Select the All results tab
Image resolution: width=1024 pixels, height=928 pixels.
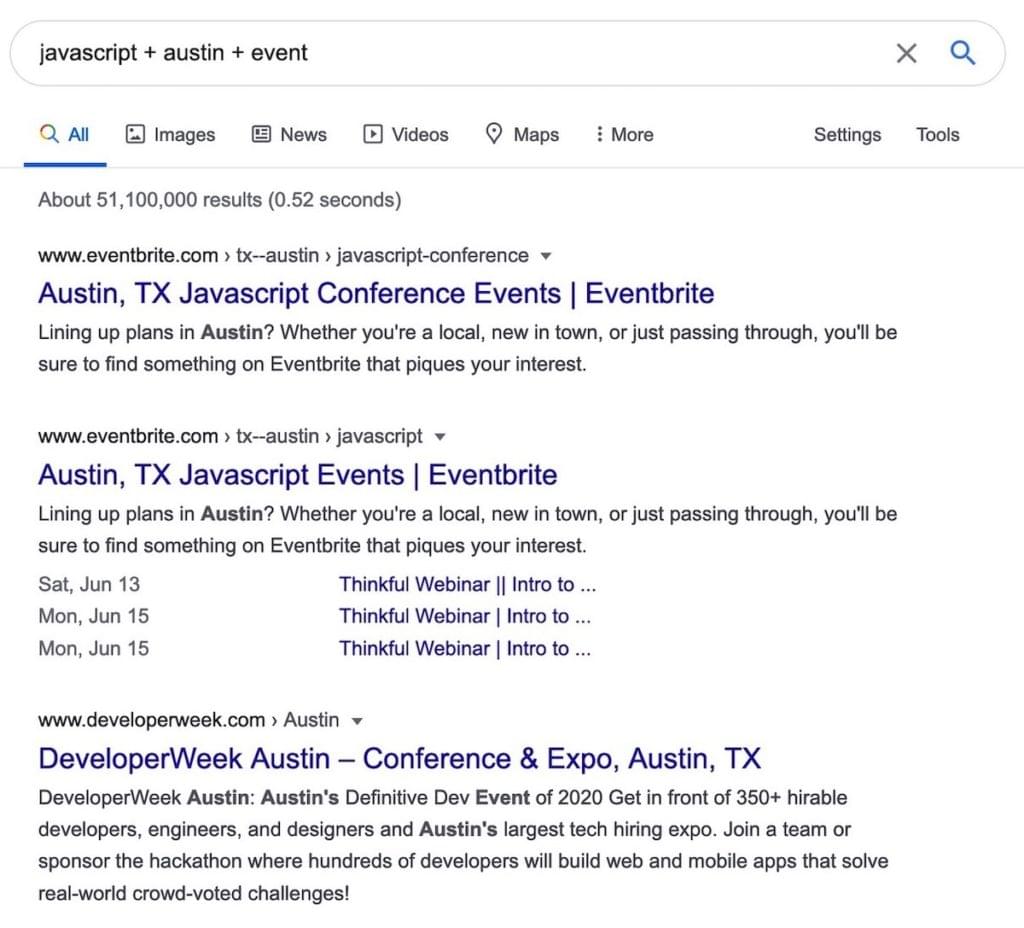(x=66, y=134)
